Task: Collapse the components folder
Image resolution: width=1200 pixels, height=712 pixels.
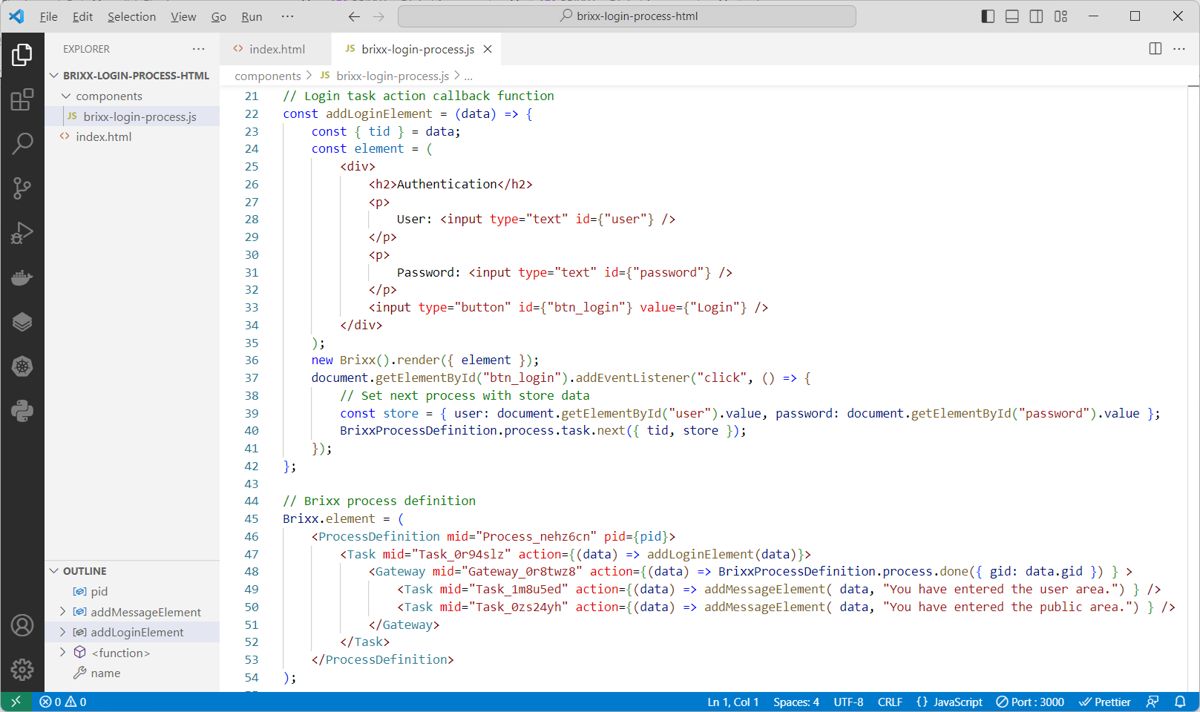Action: coord(66,95)
